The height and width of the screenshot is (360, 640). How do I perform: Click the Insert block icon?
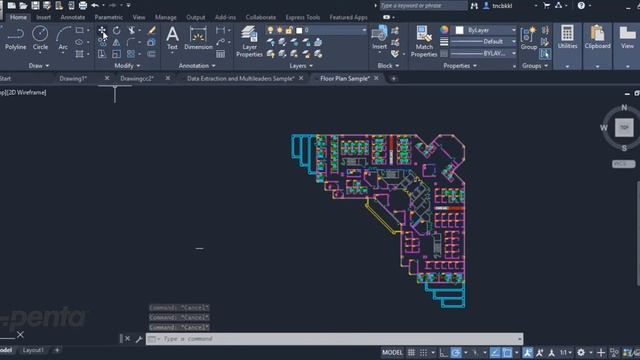[380, 38]
